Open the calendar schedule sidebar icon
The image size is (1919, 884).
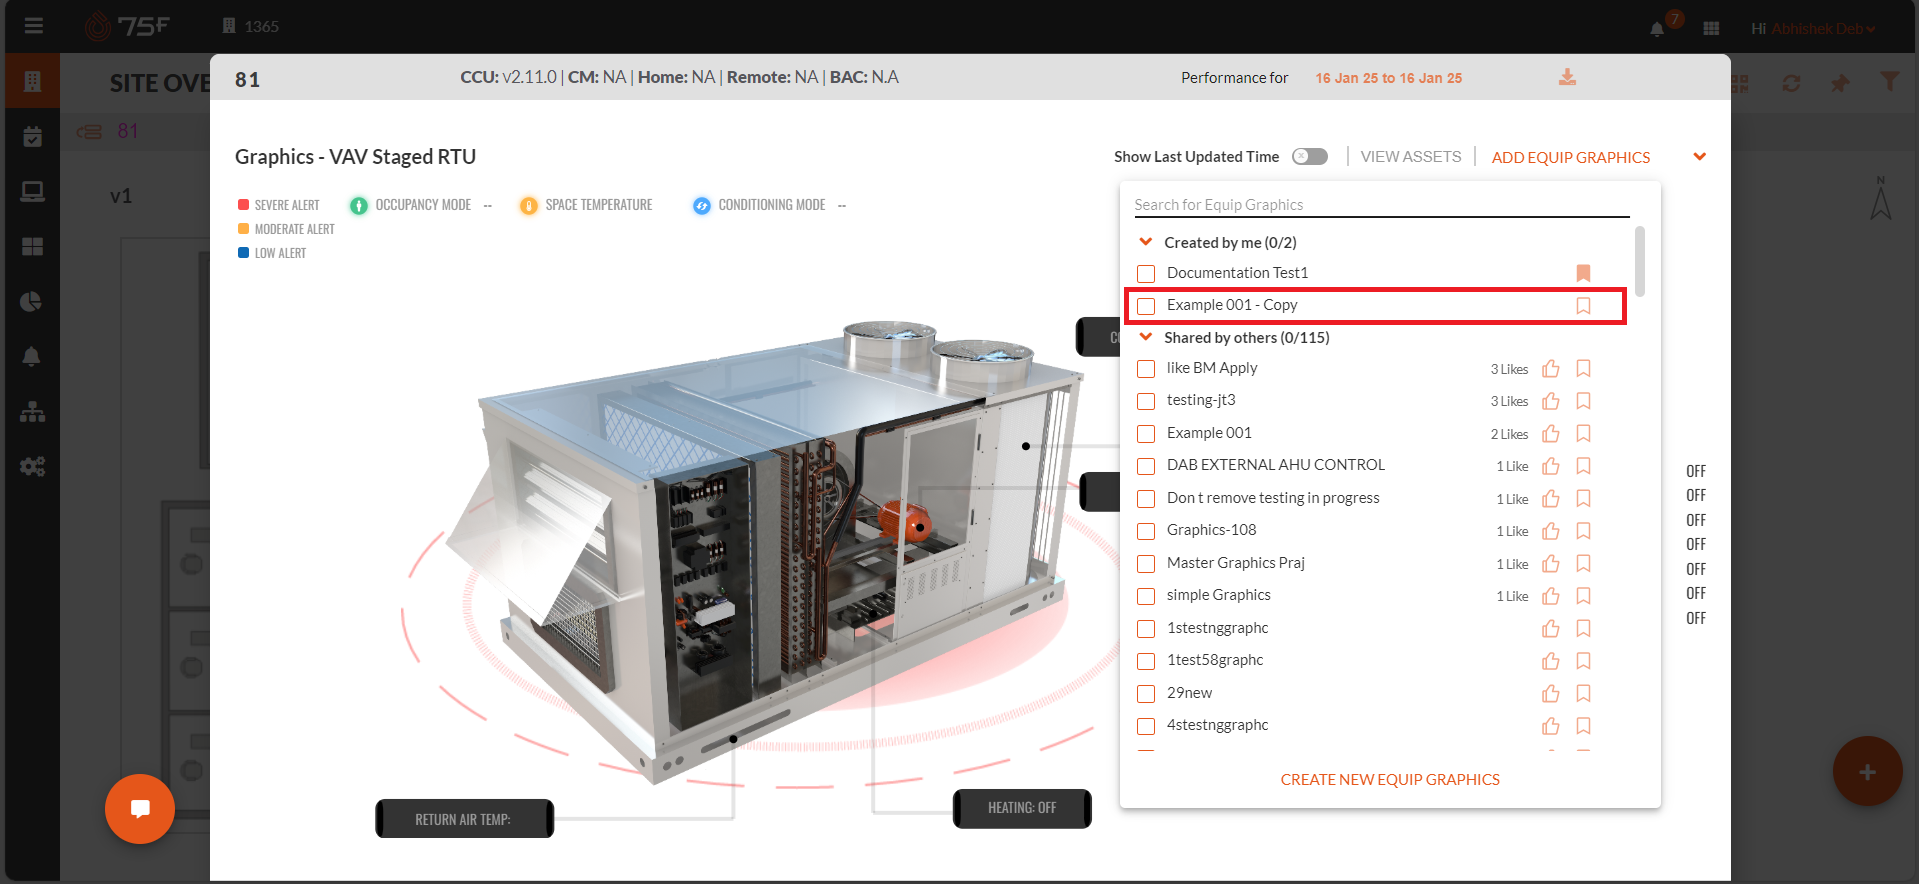tap(32, 137)
